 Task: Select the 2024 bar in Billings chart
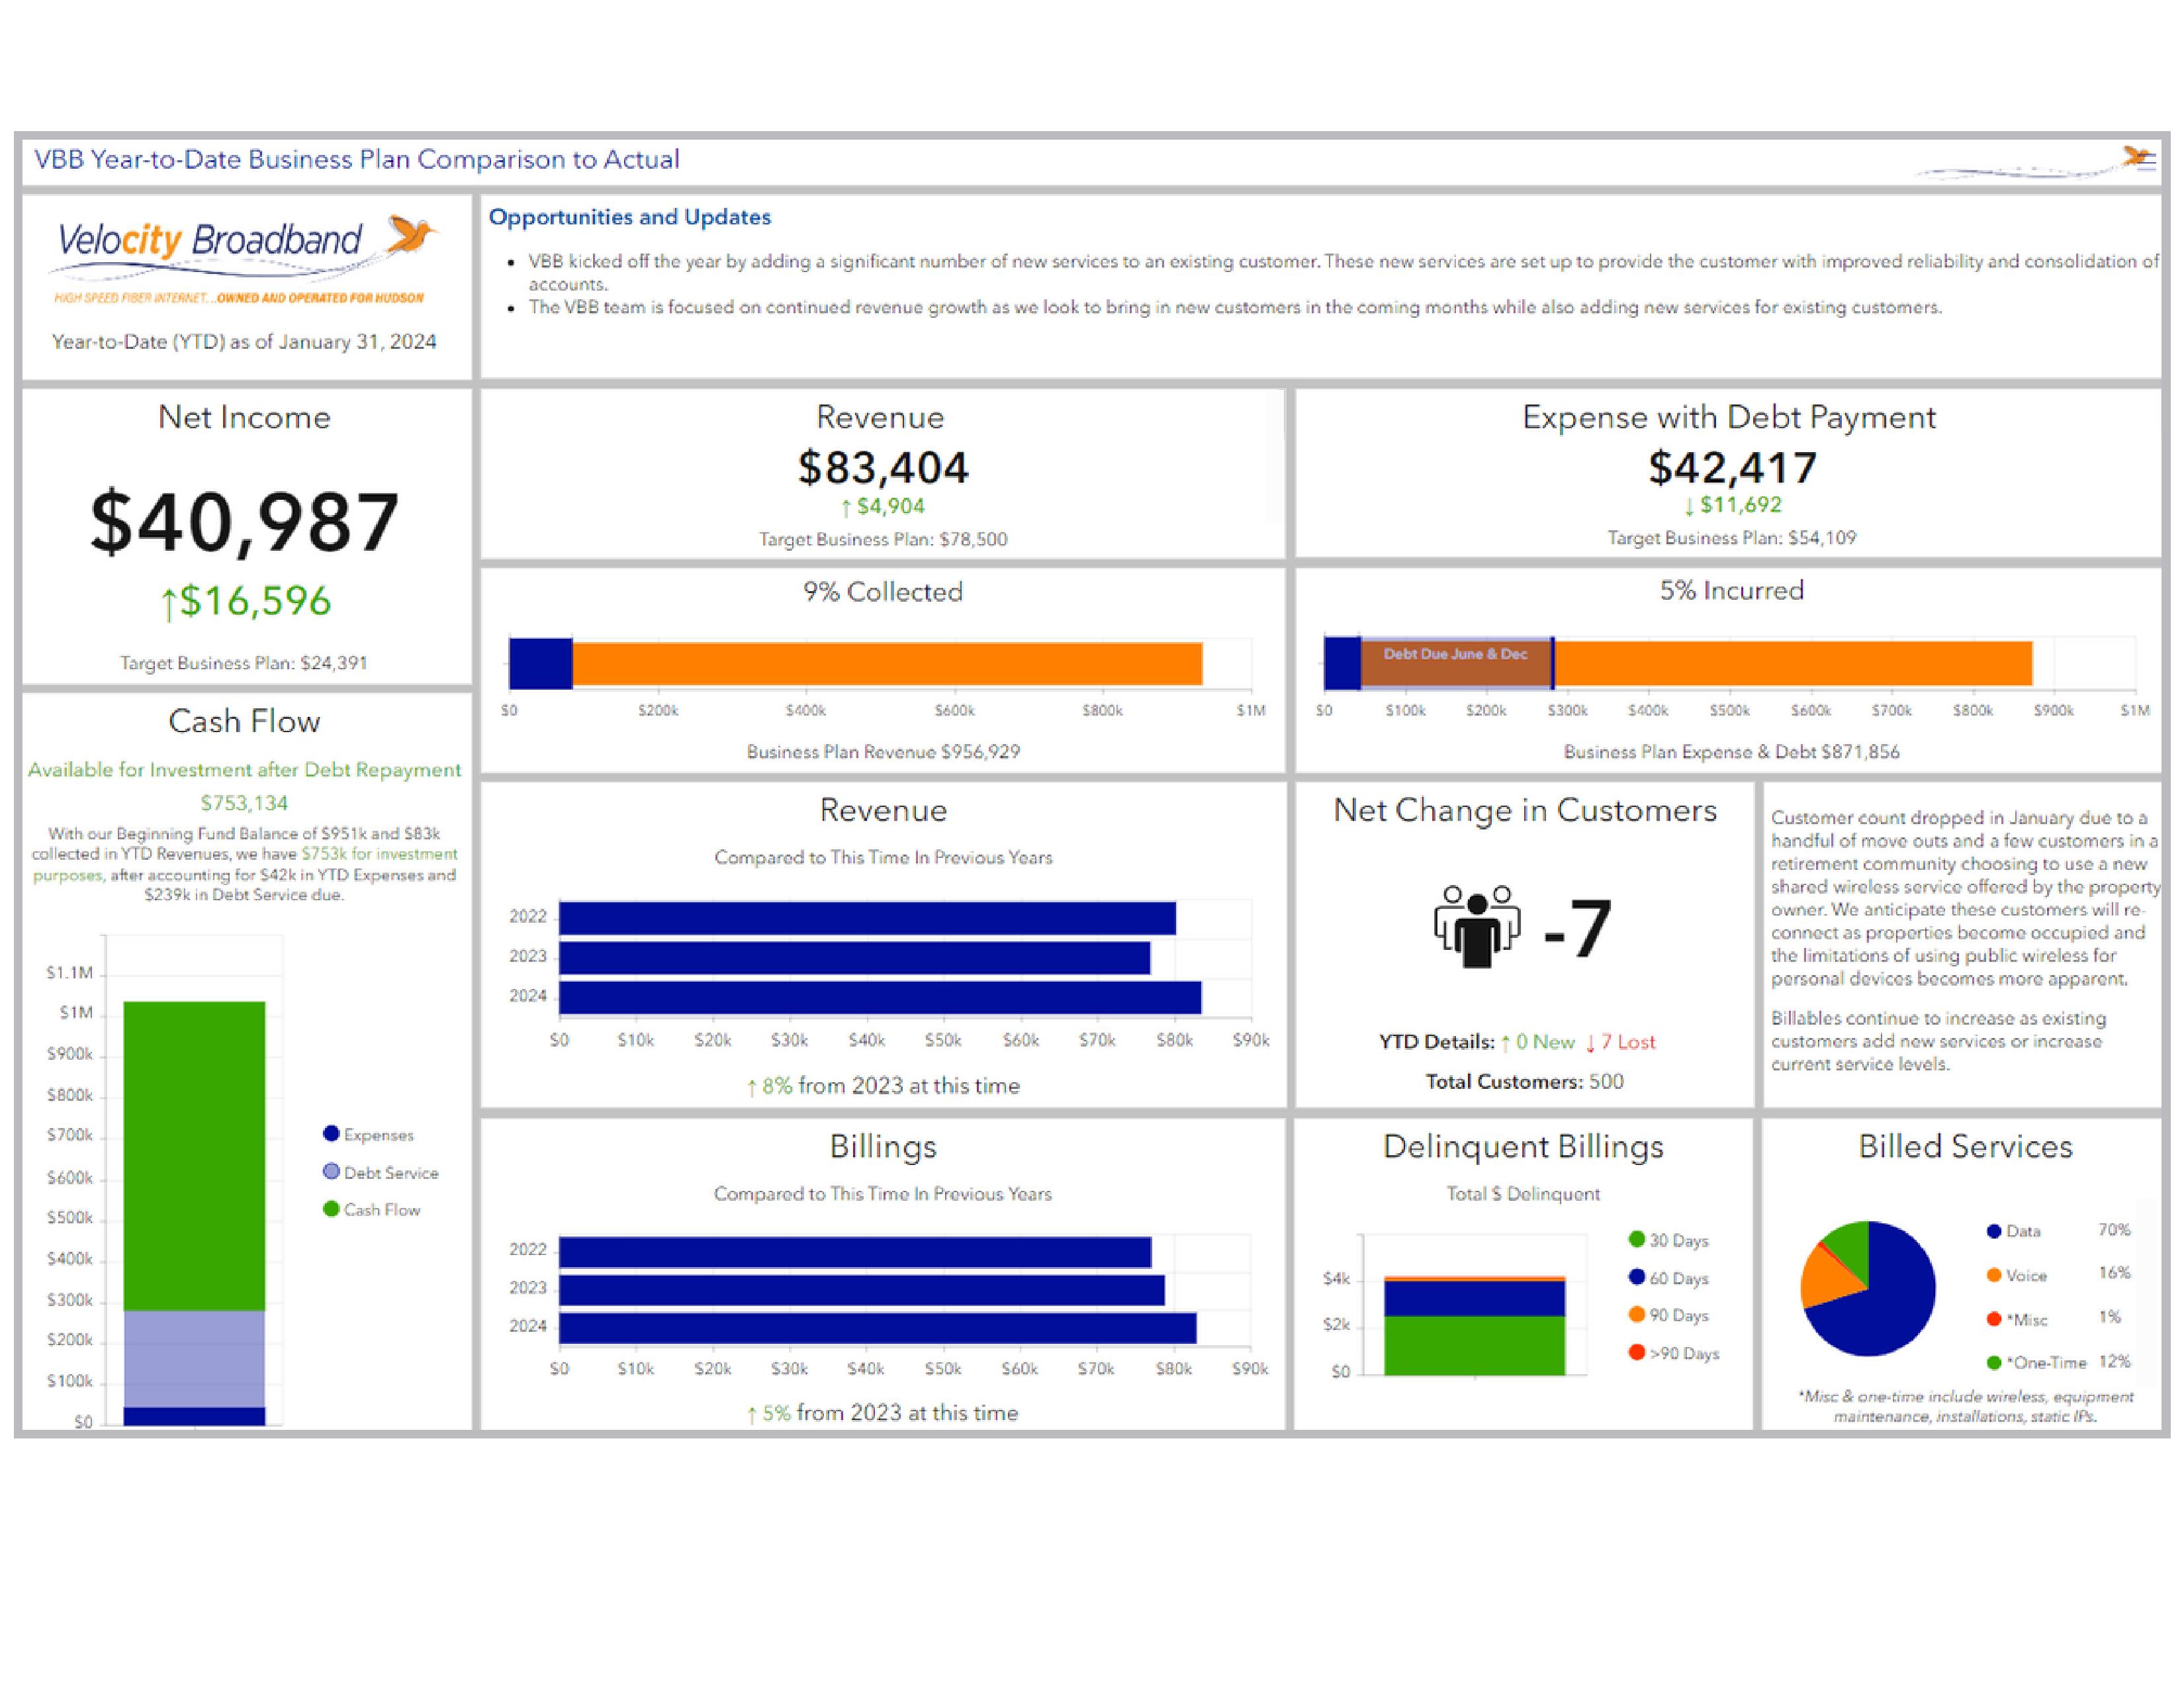878,1328
